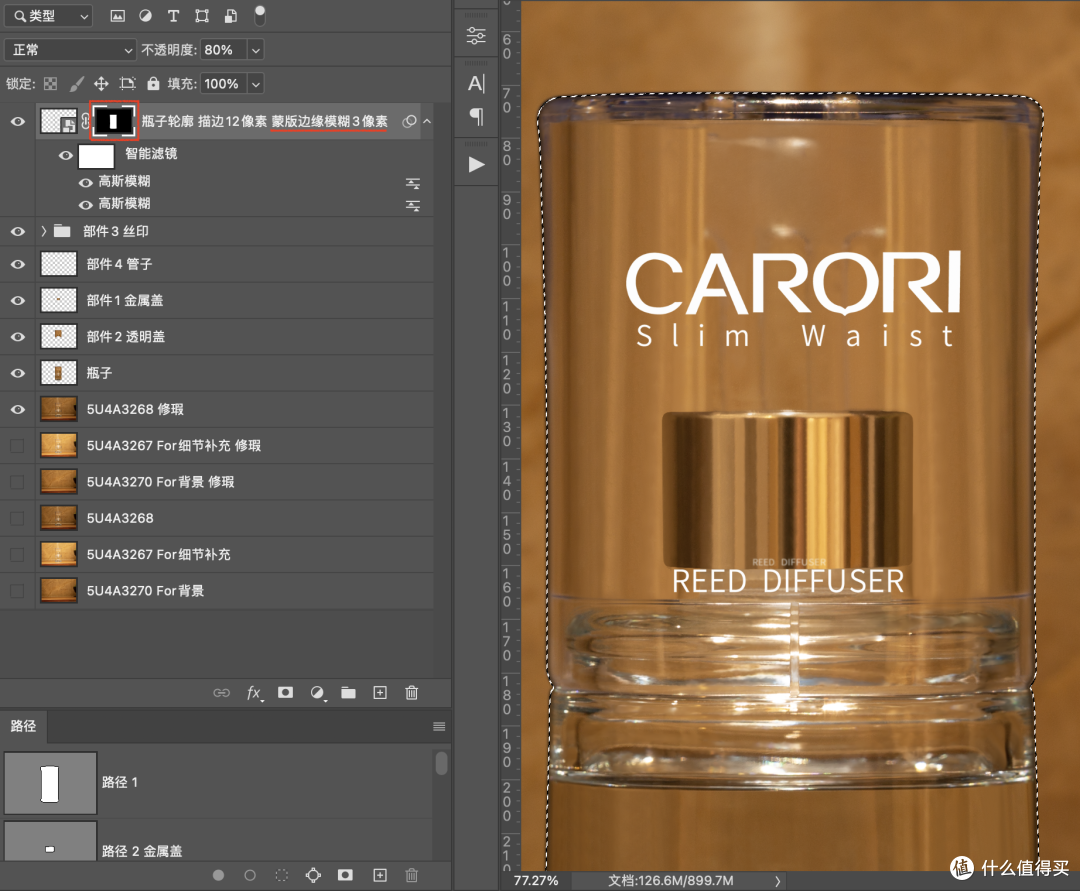1080x891 pixels.
Task: Select the black layer mask thumbnail
Action: point(114,121)
